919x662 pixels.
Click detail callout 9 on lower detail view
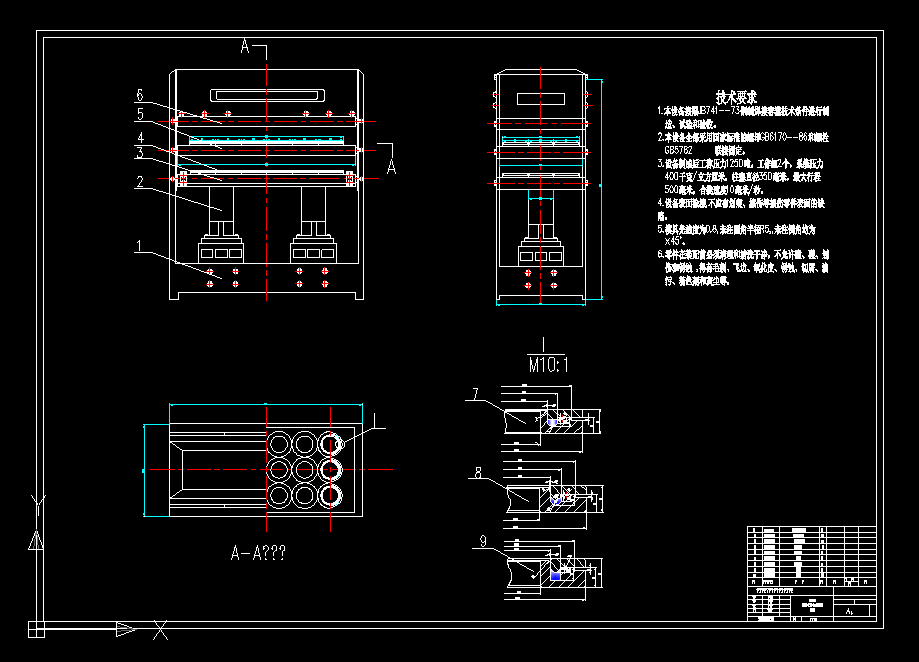[483, 541]
